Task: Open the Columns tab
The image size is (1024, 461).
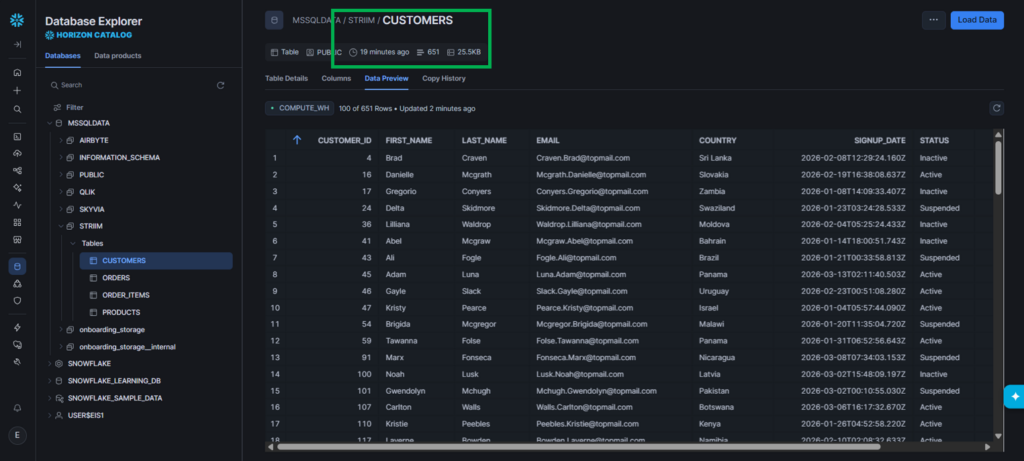Action: (336, 78)
